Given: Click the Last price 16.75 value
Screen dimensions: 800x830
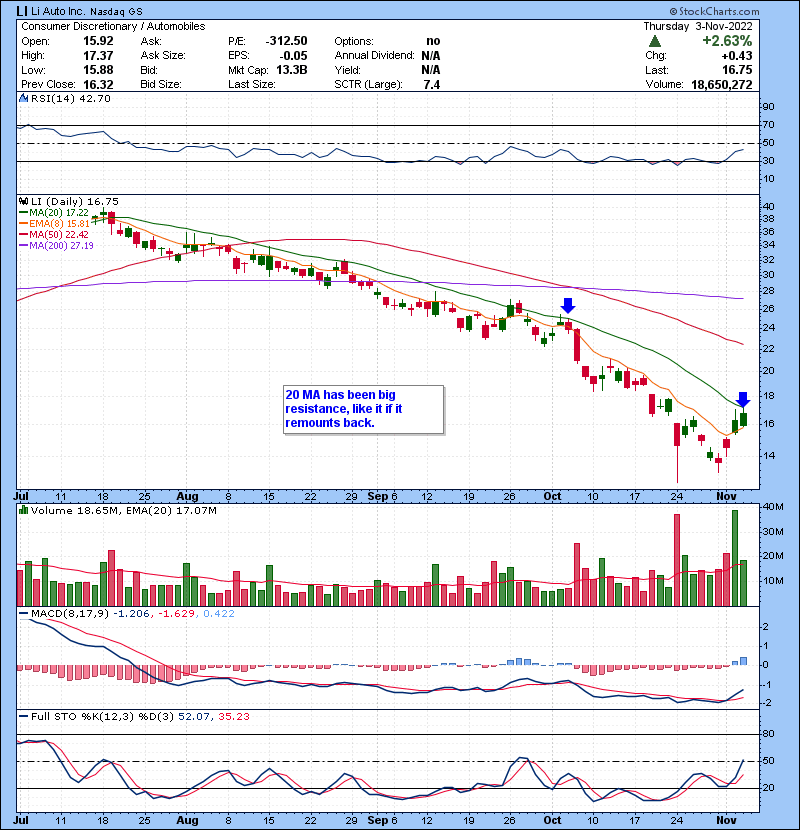Looking at the screenshot, I should click(x=738, y=70).
